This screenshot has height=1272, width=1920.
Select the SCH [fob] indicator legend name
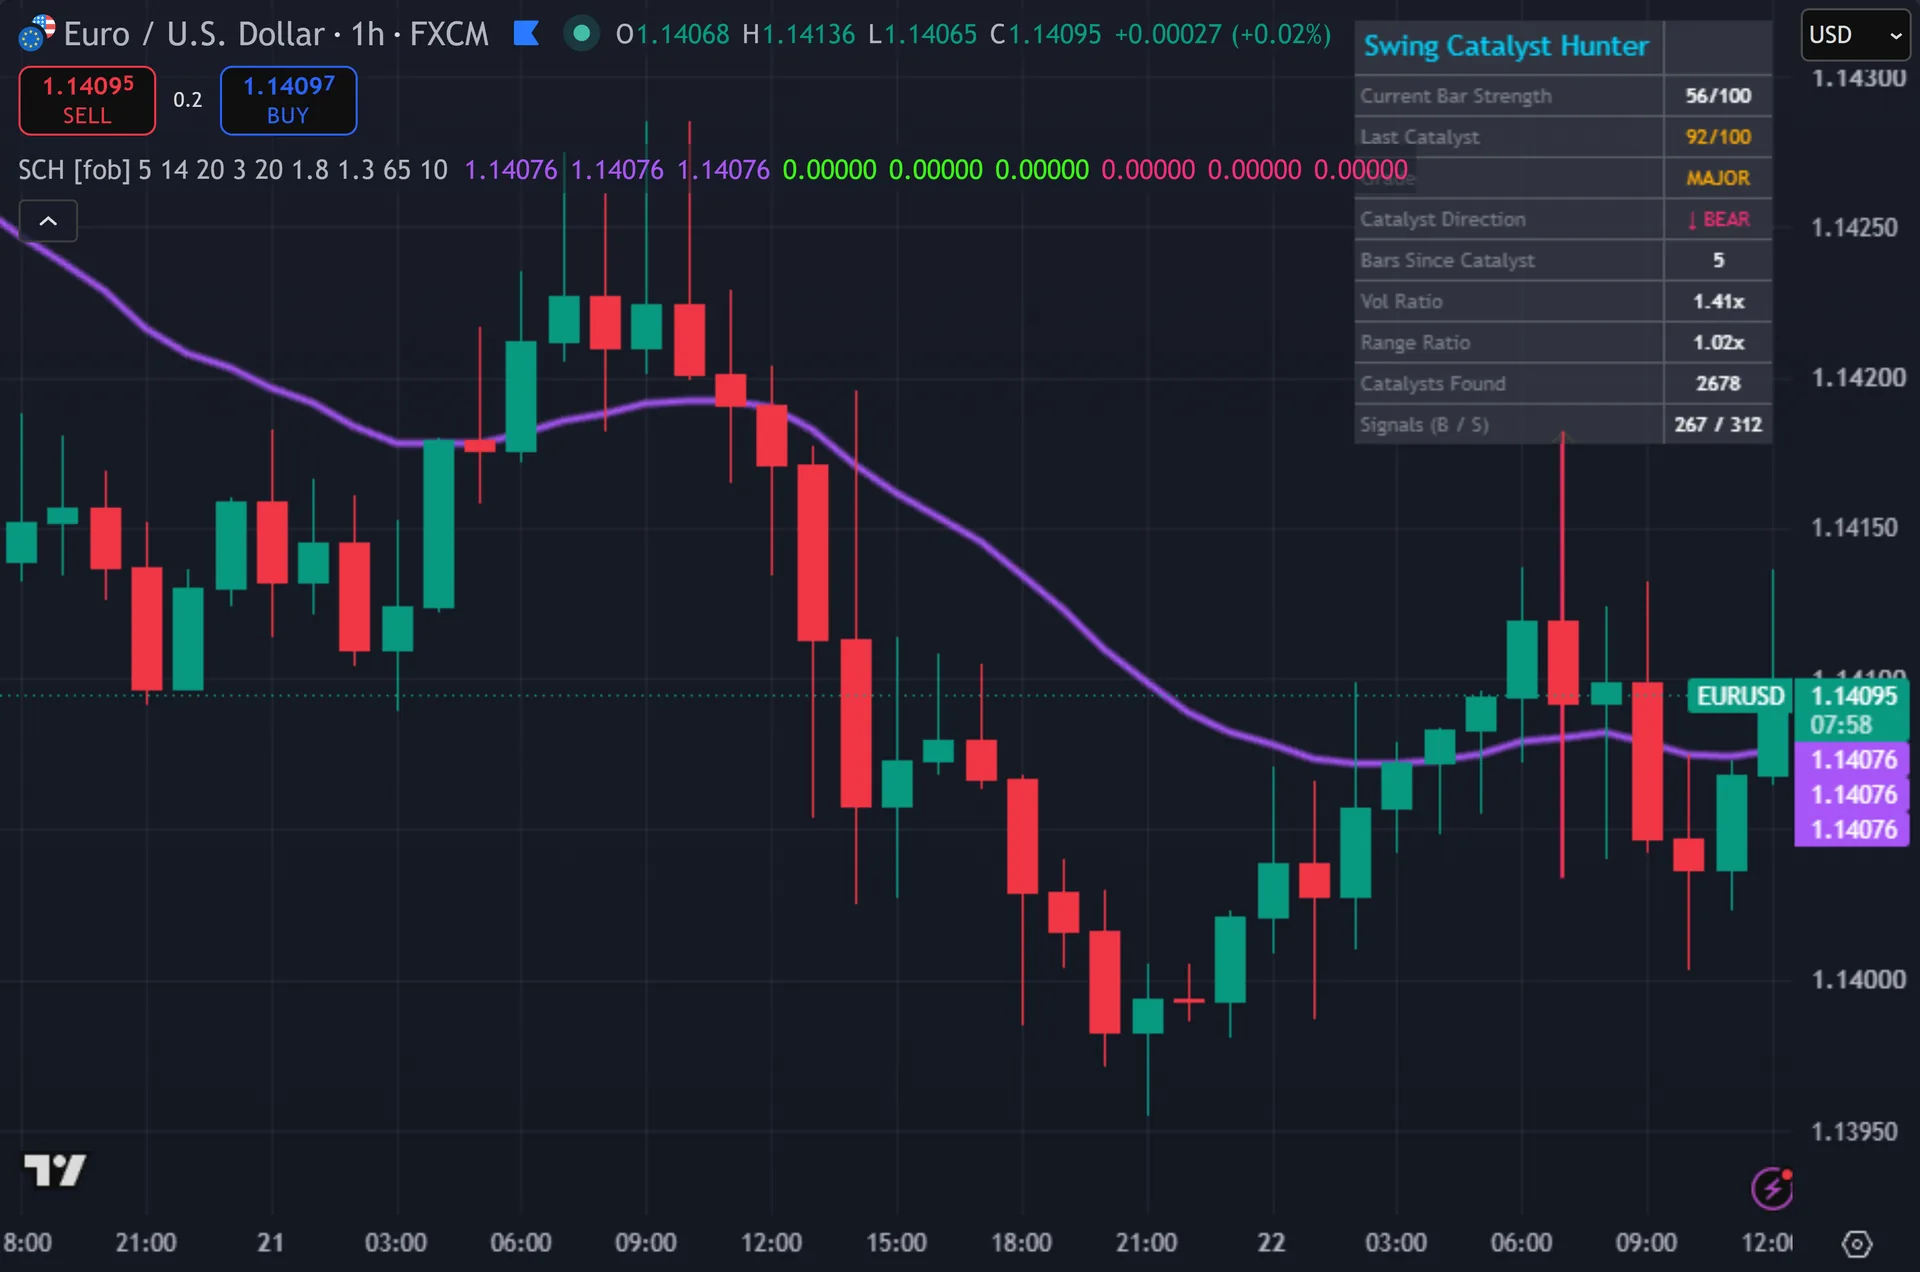[74, 170]
